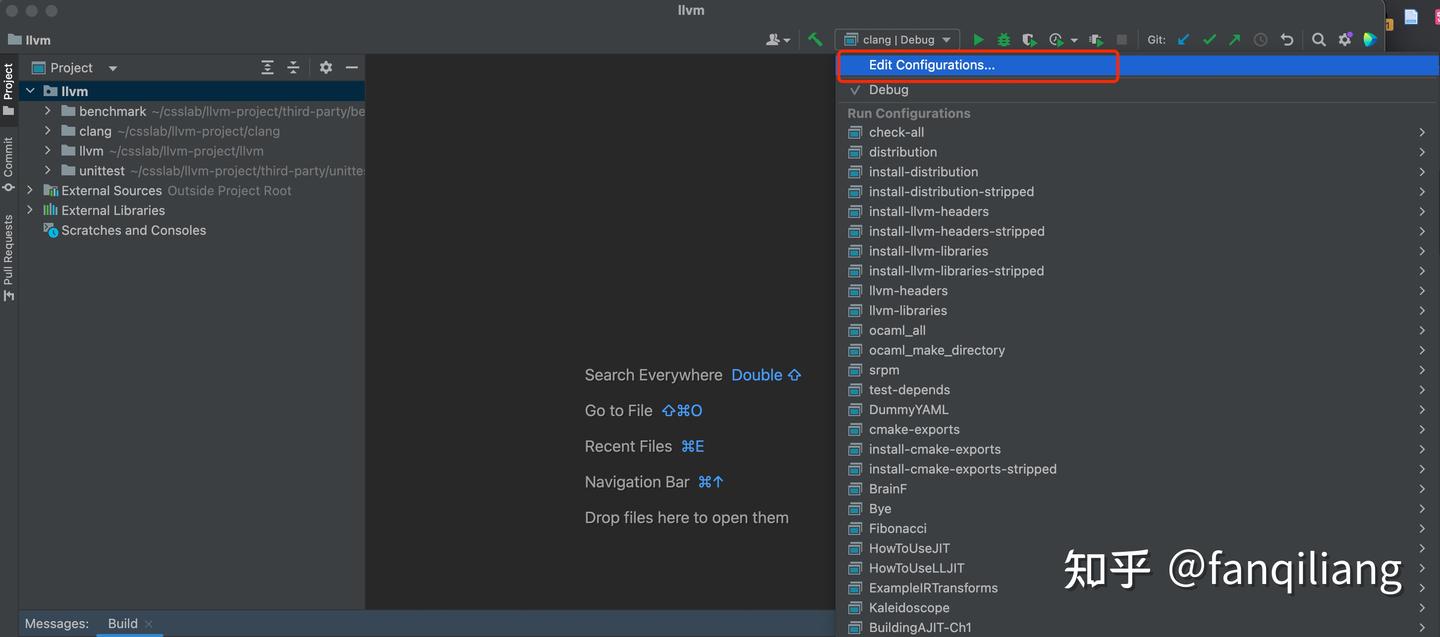Start debugging with the green bug icon
Screen dimensions: 1440x637
point(1003,40)
